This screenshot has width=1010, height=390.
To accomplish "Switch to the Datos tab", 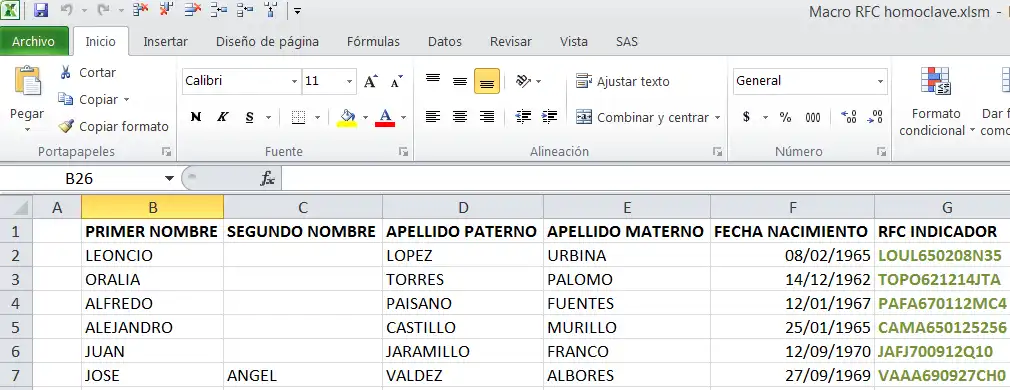I will pos(444,41).
